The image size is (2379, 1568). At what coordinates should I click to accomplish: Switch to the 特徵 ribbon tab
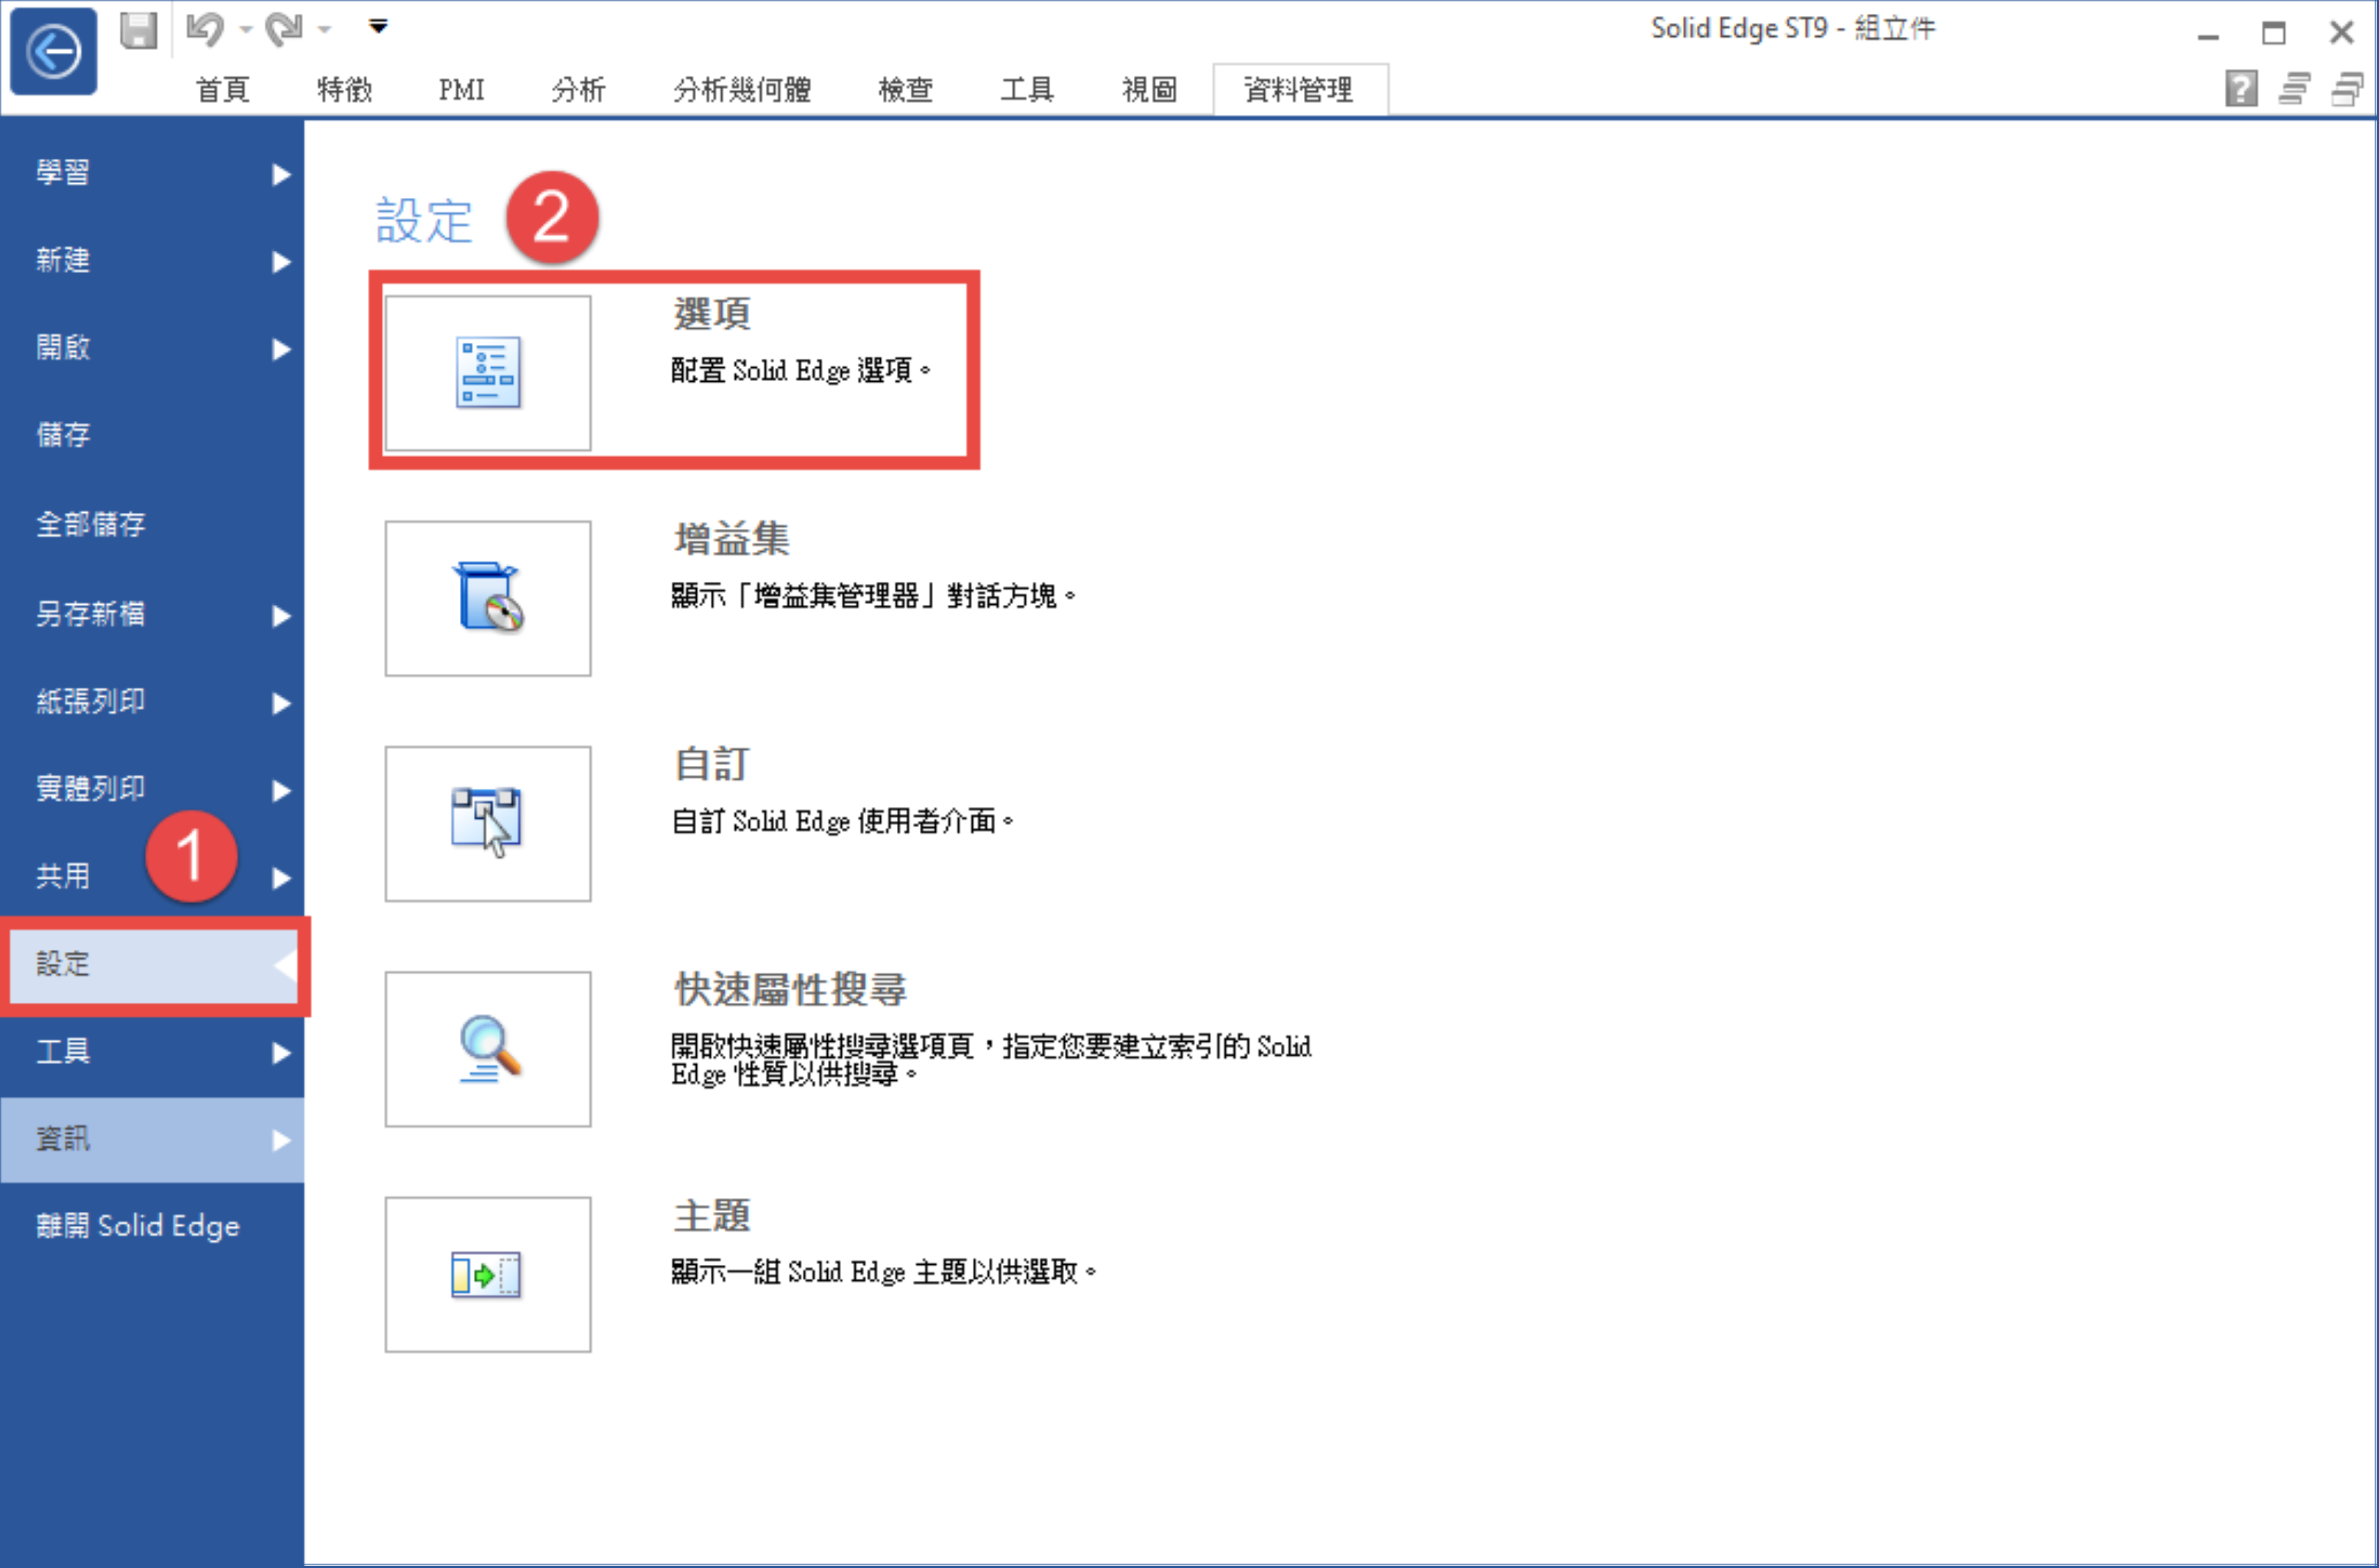point(344,90)
